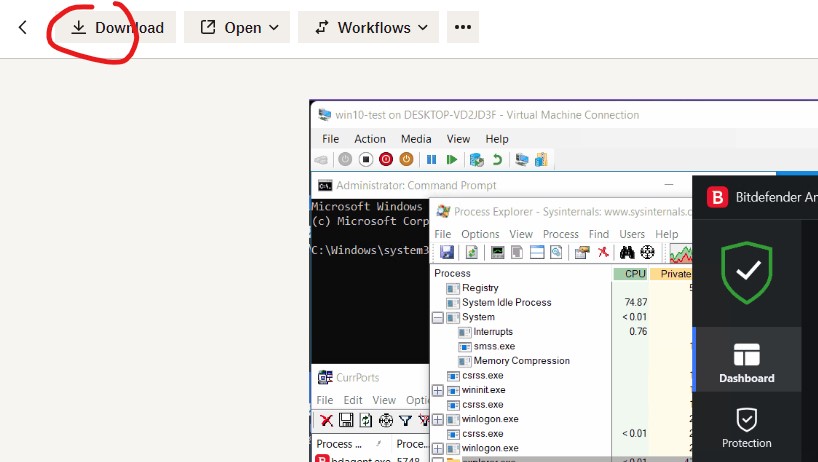
Task: Click CurrPorts Save floppy icon
Action: pyautogui.click(x=346, y=420)
